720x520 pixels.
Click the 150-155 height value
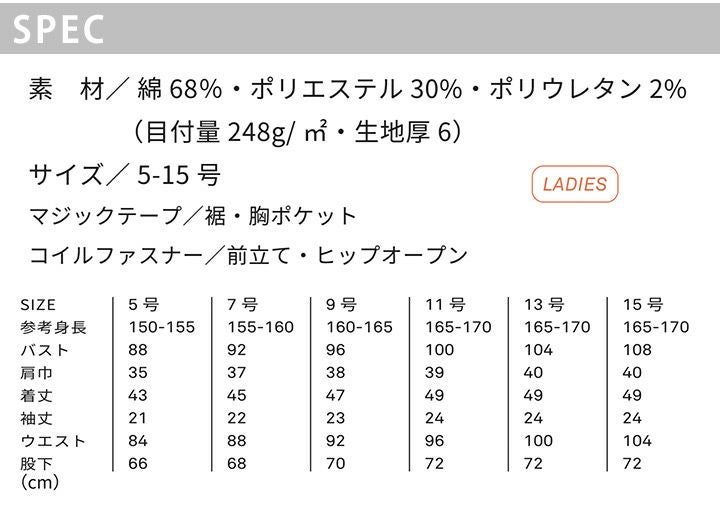pyautogui.click(x=162, y=327)
